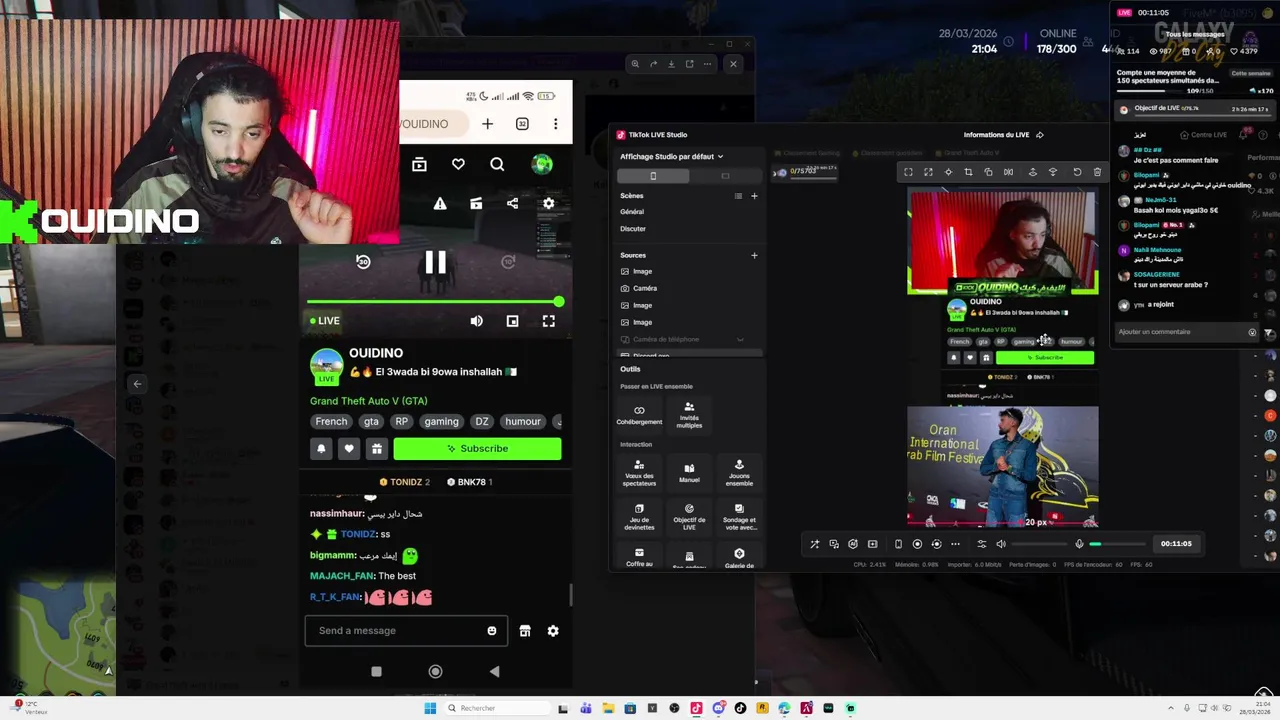Screen dimensions: 1280x720
Task: Add a new source with plus
Action: click(x=754, y=255)
